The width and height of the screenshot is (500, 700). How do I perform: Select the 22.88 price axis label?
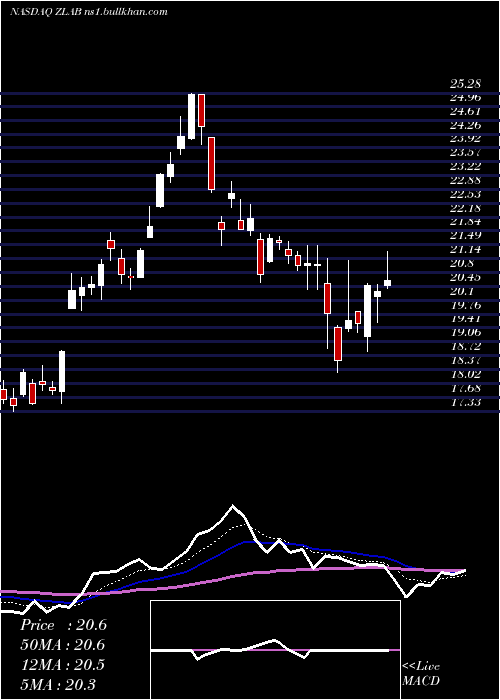click(x=464, y=180)
